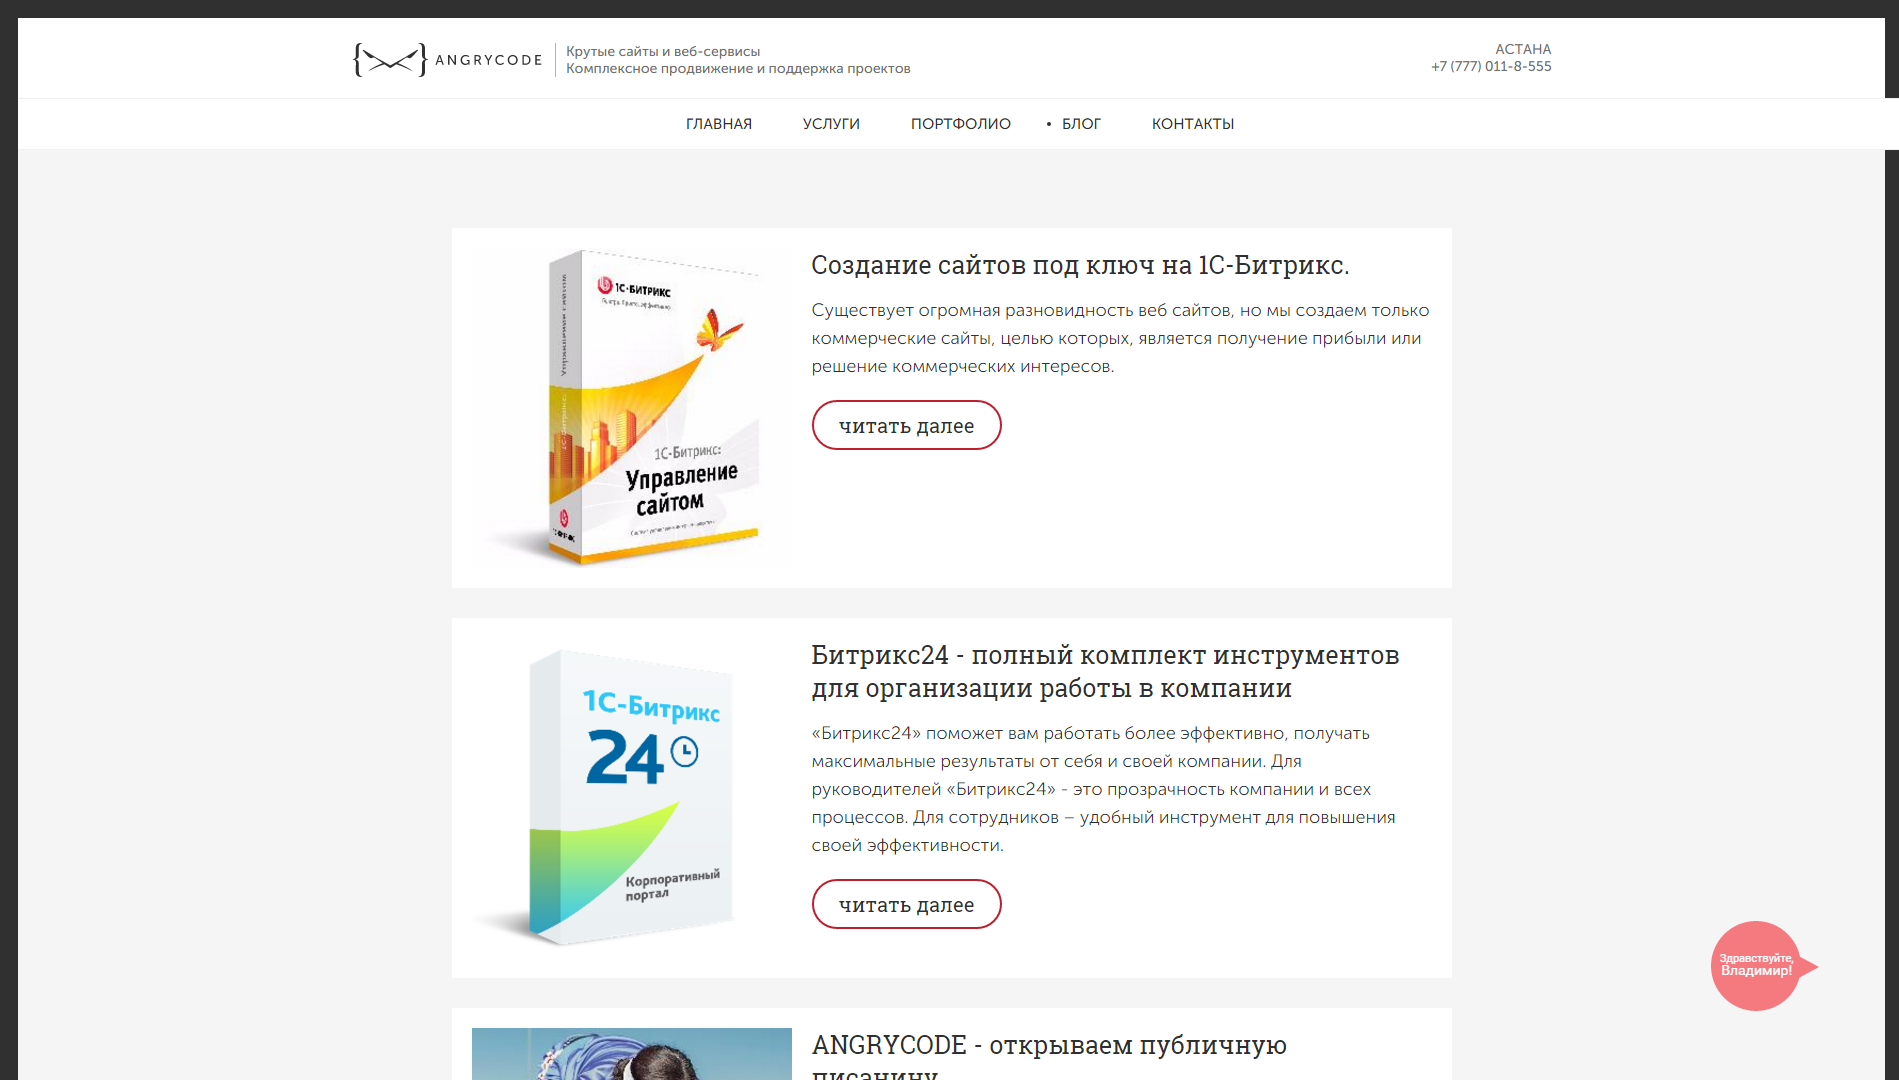Screen dimensions: 1899x1080
Task: Click the paragraph starting 'Существует огромная разновидность'
Action: [x=1121, y=338]
